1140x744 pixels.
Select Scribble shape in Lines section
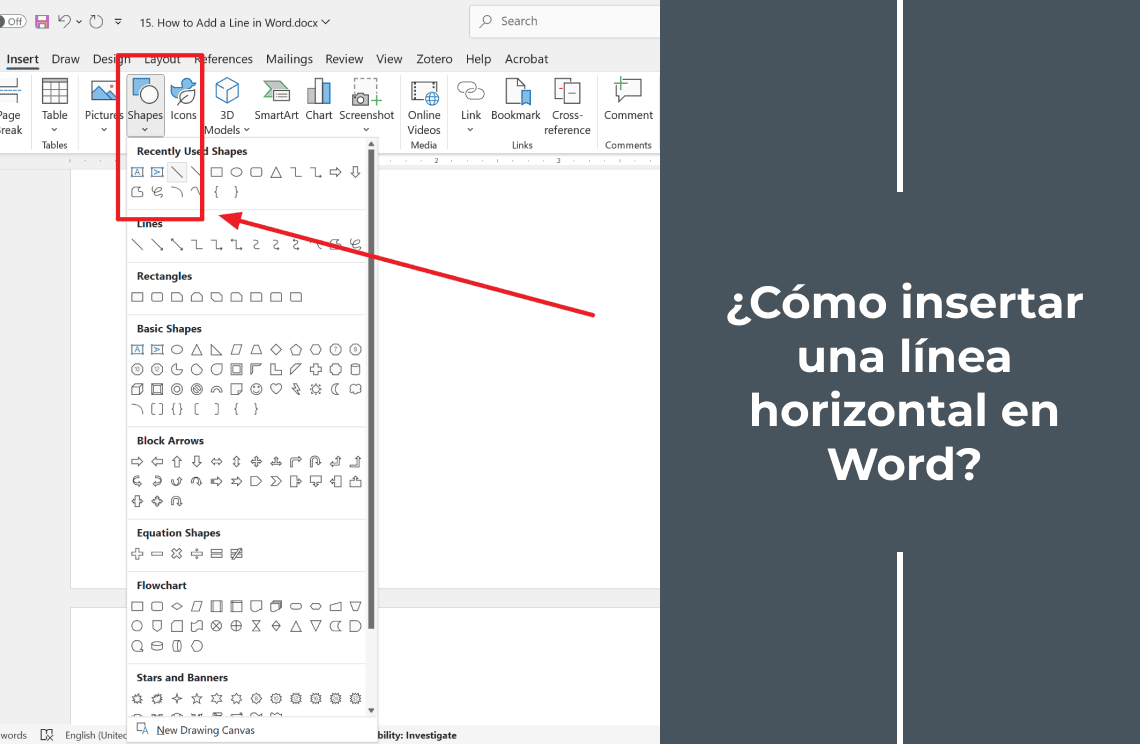click(x=356, y=244)
